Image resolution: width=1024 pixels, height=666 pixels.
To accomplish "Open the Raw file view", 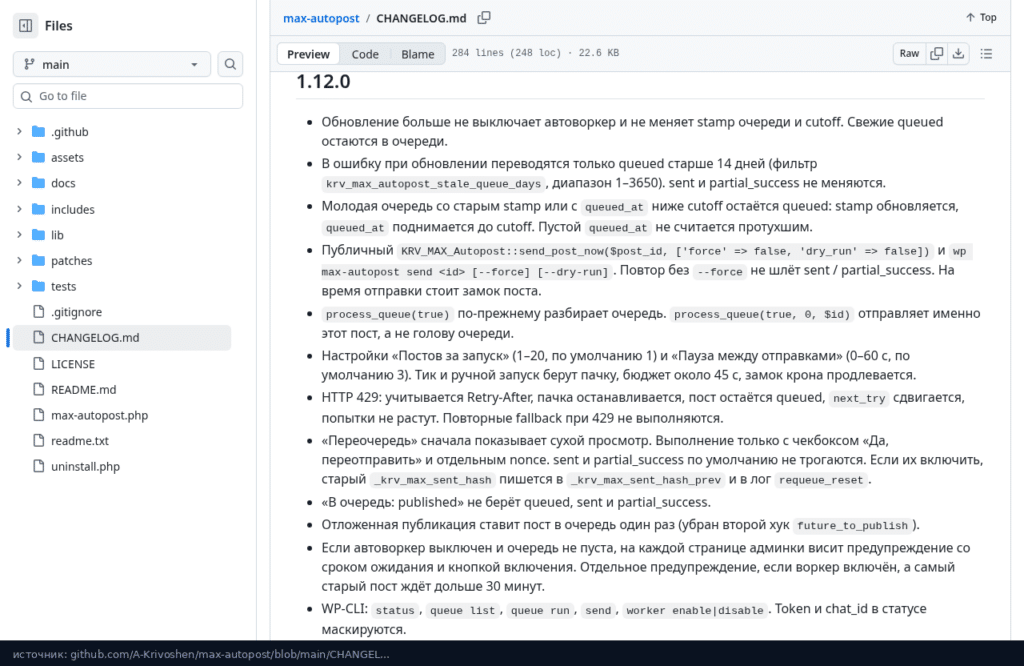I will [x=909, y=54].
